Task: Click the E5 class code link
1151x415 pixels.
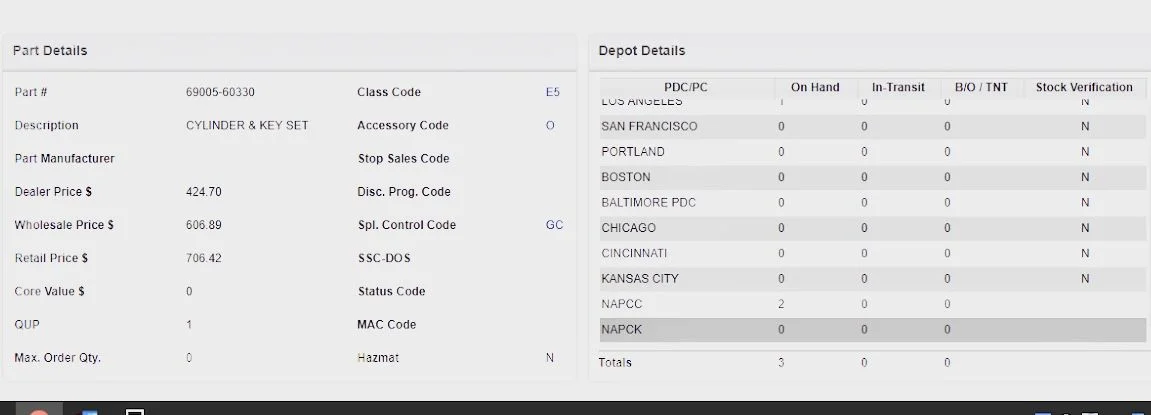Action: coord(552,92)
